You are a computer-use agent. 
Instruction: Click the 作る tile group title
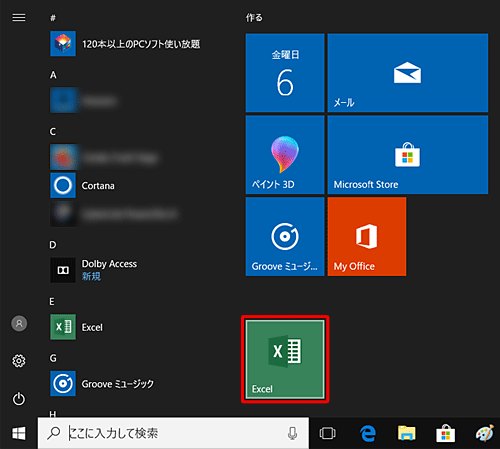tap(254, 17)
